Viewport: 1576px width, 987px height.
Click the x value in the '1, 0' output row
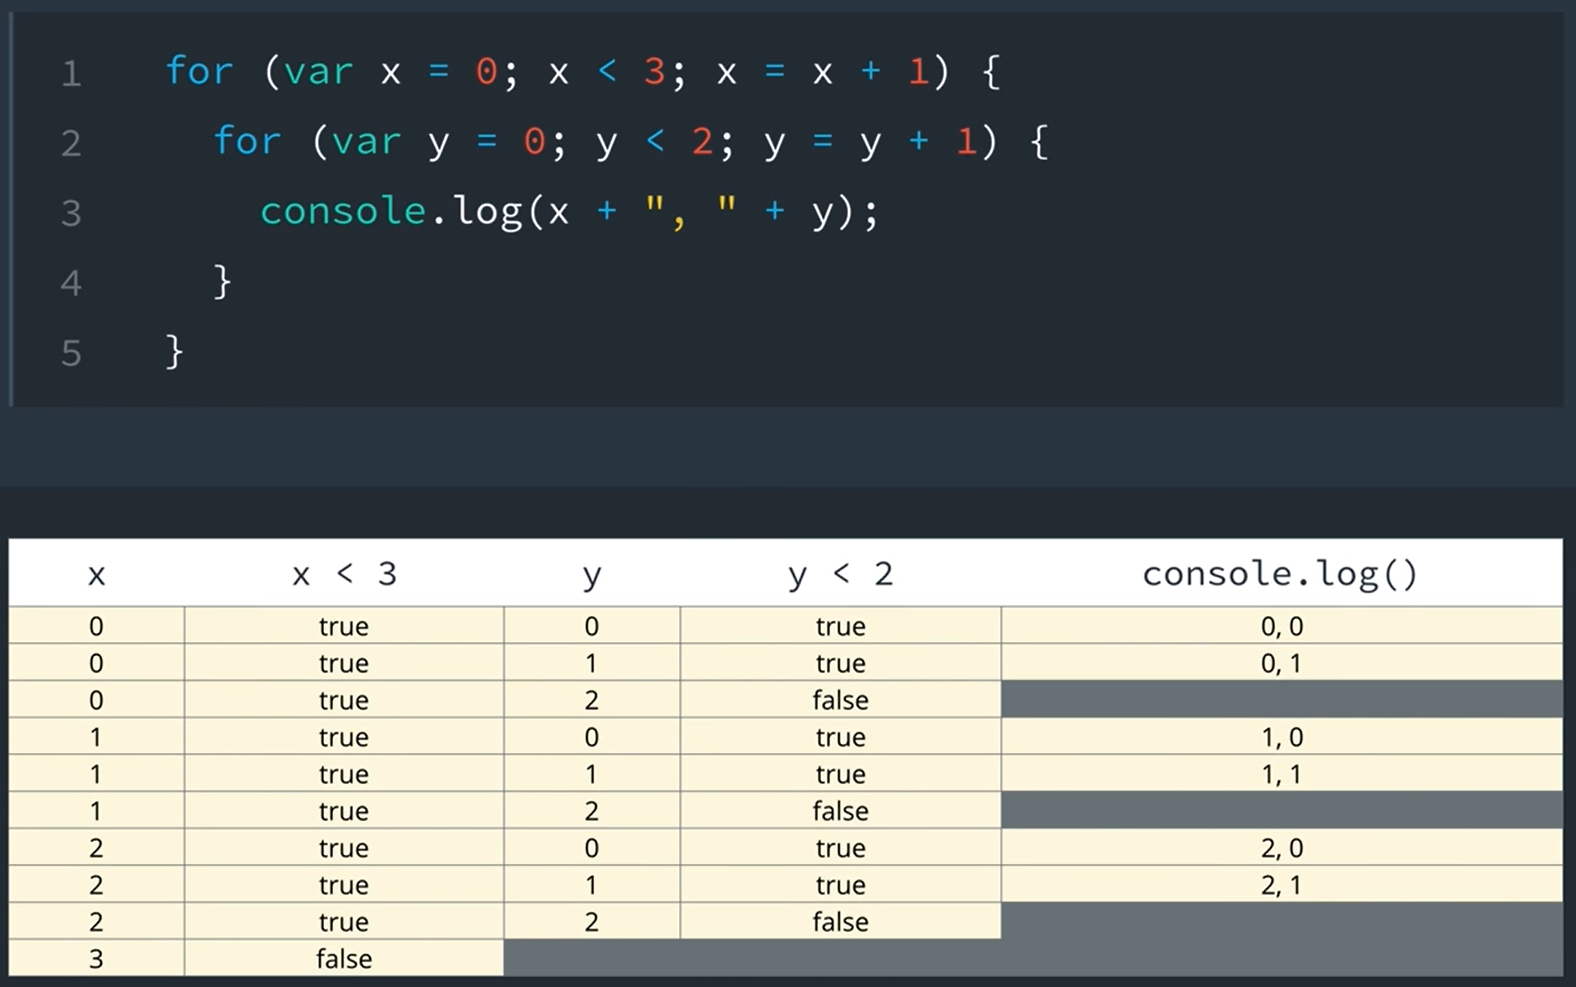click(96, 737)
